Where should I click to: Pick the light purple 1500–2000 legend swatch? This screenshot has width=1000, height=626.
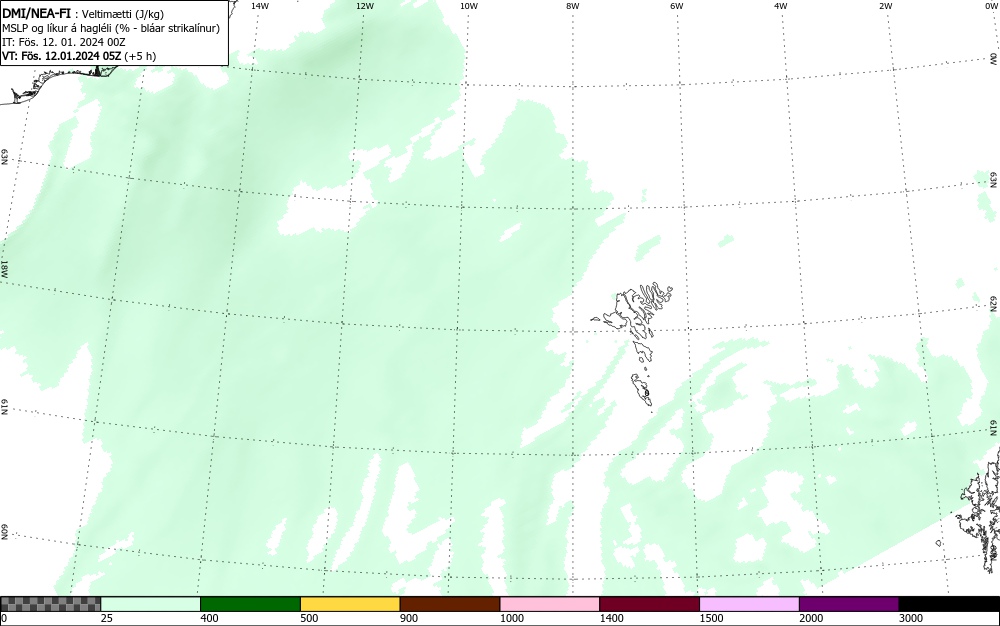coord(749,604)
